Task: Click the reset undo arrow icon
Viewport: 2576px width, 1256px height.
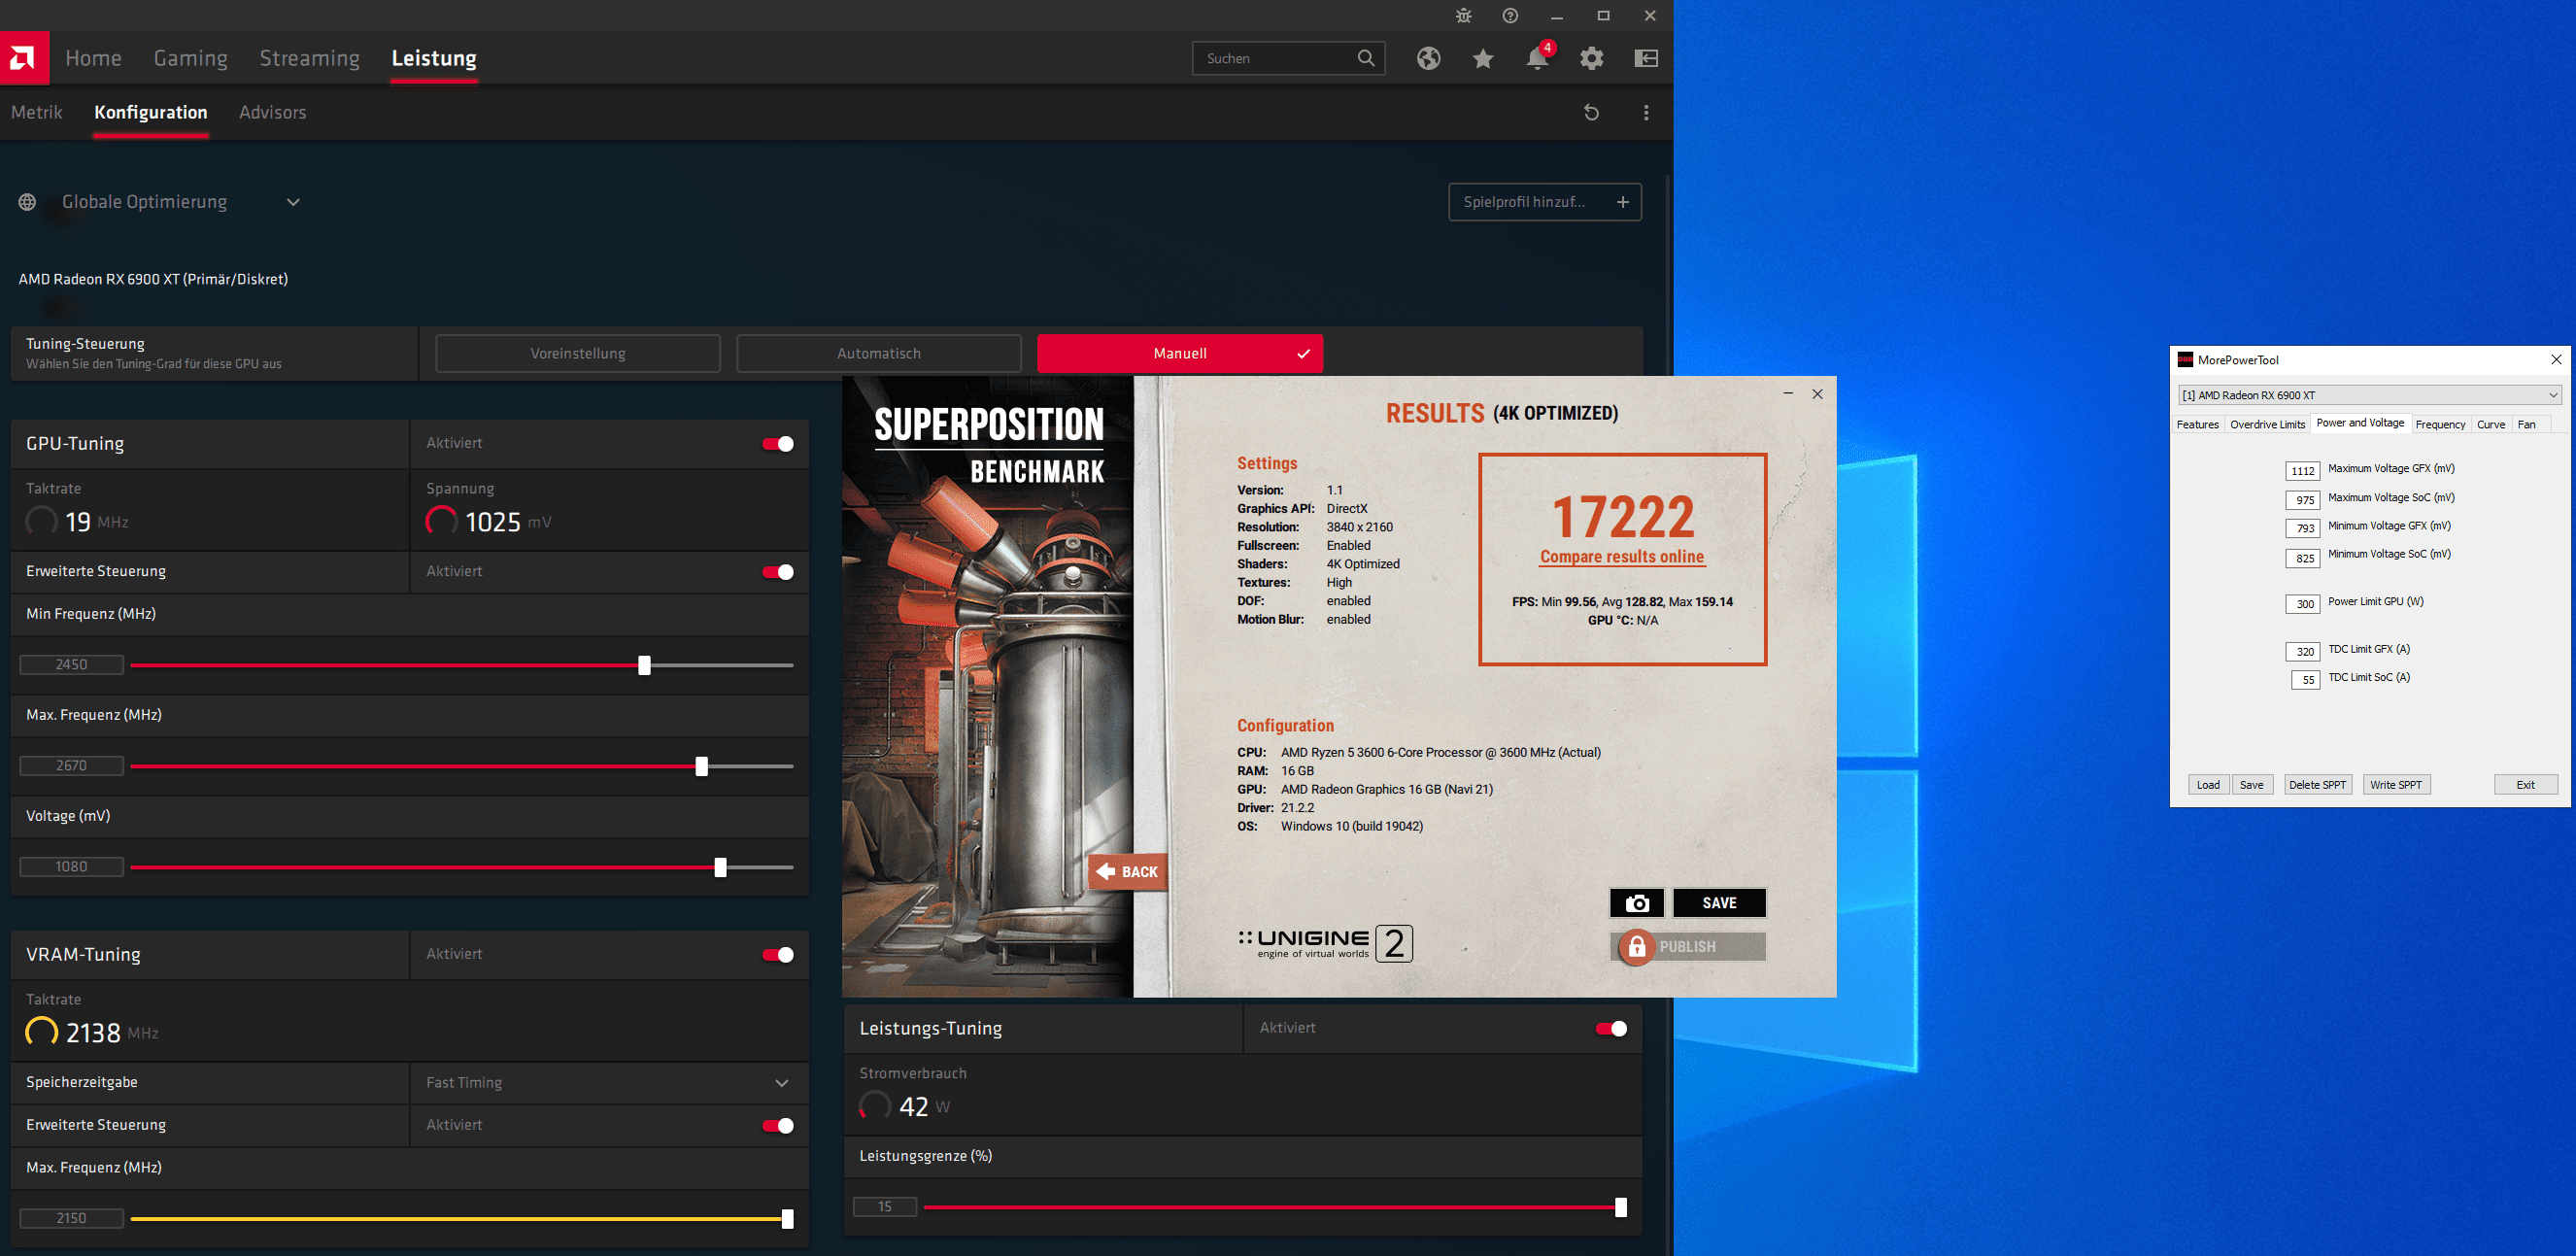Action: coord(1592,113)
